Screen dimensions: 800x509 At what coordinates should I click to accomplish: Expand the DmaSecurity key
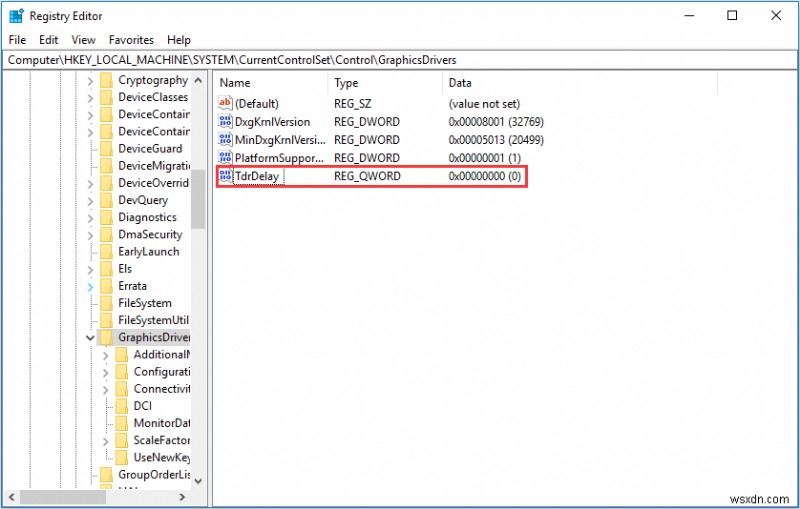90,235
